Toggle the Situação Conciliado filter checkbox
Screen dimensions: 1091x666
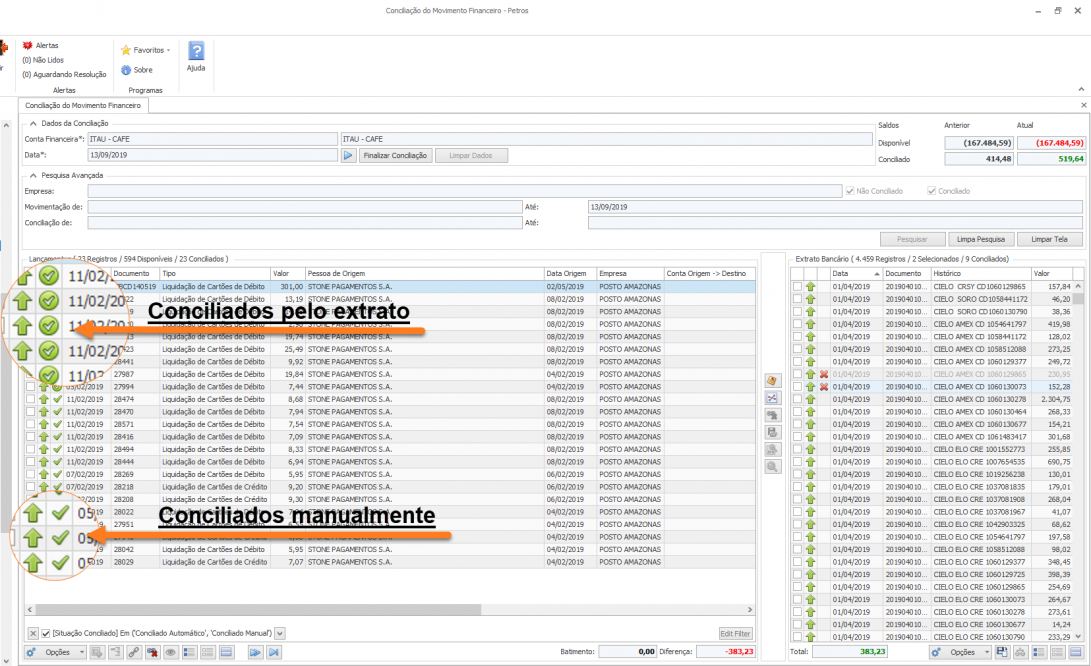pyautogui.click(x=45, y=633)
